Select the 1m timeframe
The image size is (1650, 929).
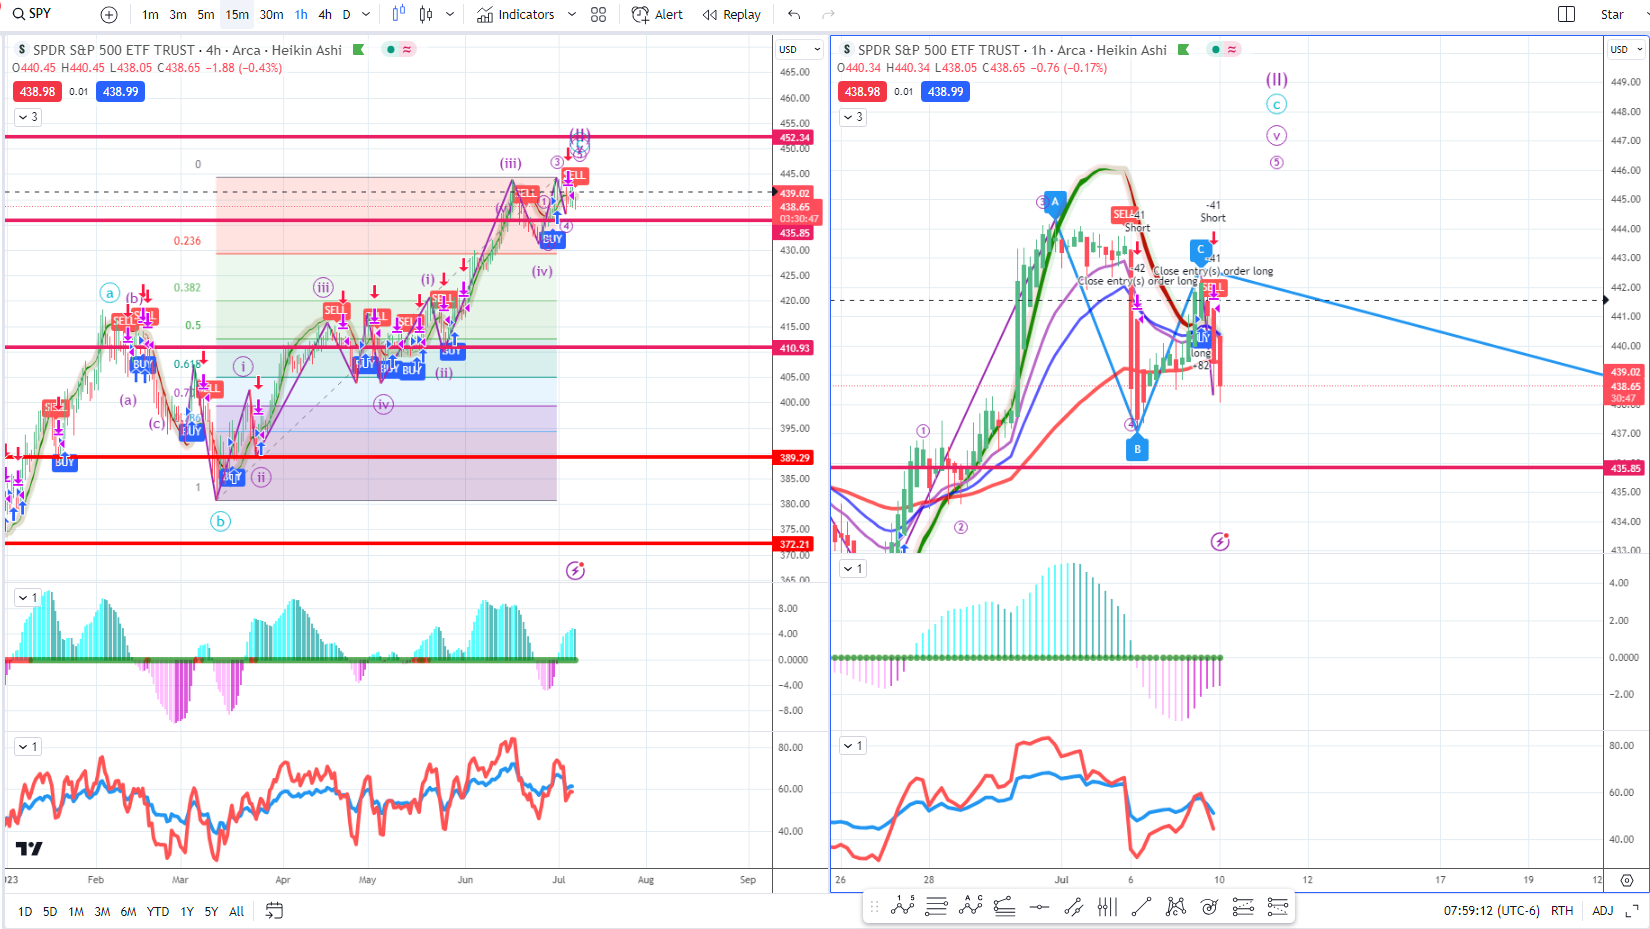(150, 15)
